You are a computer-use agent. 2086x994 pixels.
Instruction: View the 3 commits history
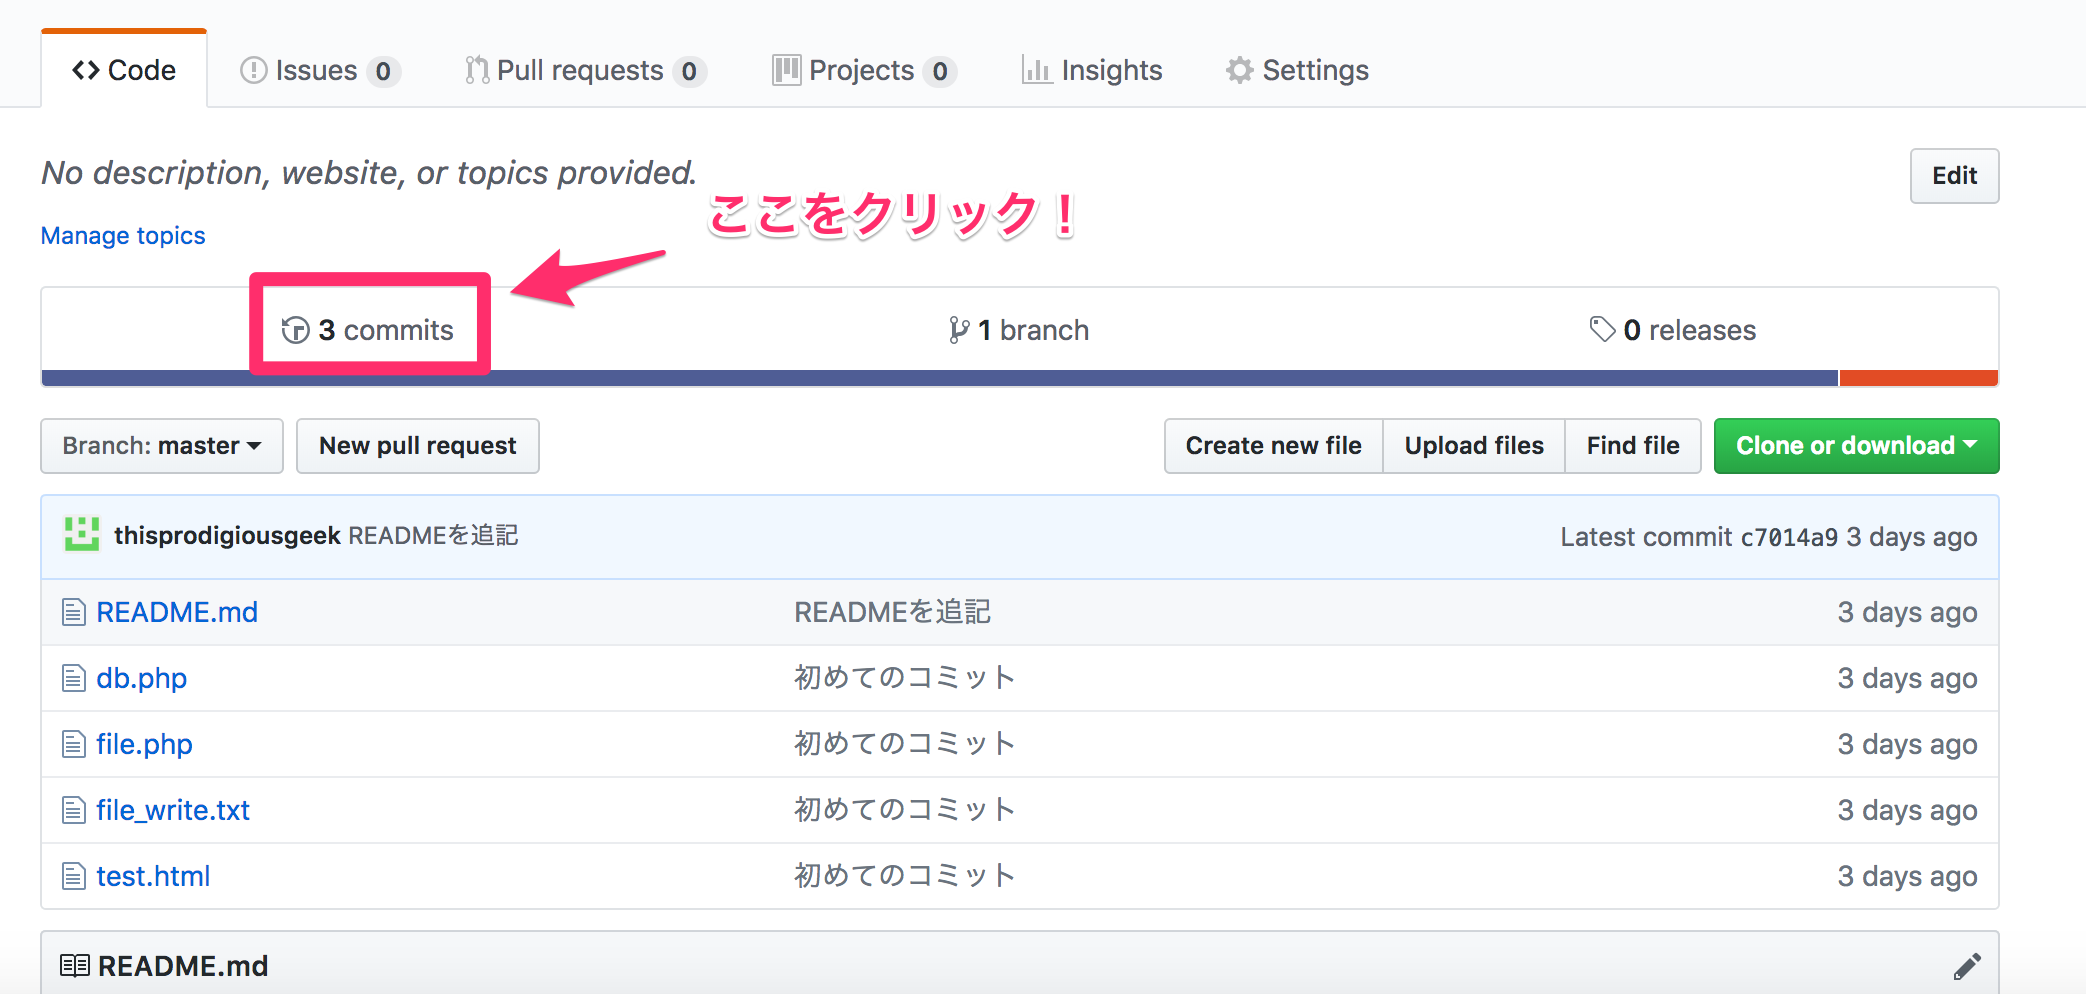pyautogui.click(x=368, y=330)
